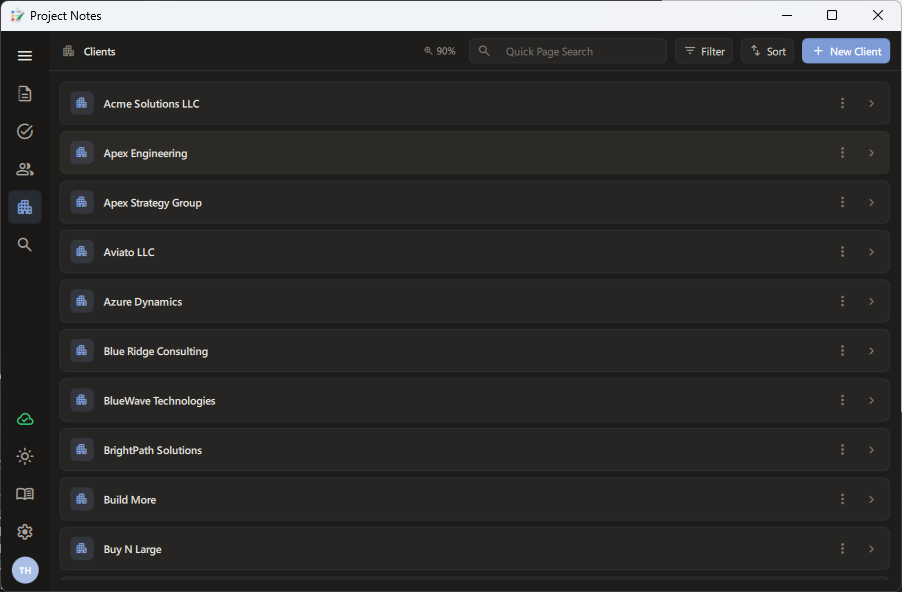Open more options for Acme Solutions LLC
902x592 pixels.
click(843, 103)
